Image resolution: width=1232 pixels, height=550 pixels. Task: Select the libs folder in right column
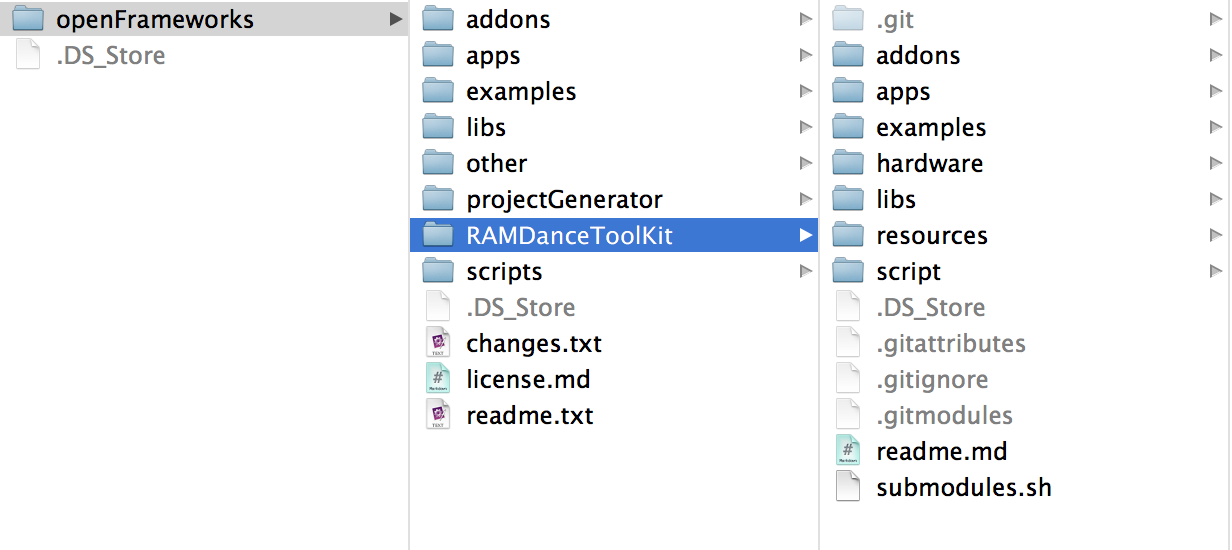[x=895, y=199]
